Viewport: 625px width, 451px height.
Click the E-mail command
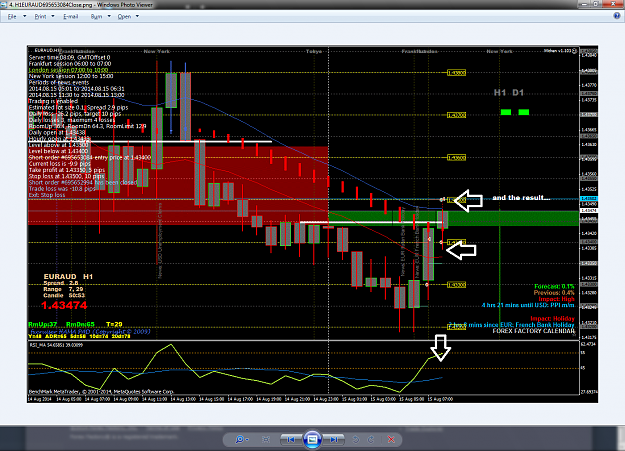(x=71, y=16)
